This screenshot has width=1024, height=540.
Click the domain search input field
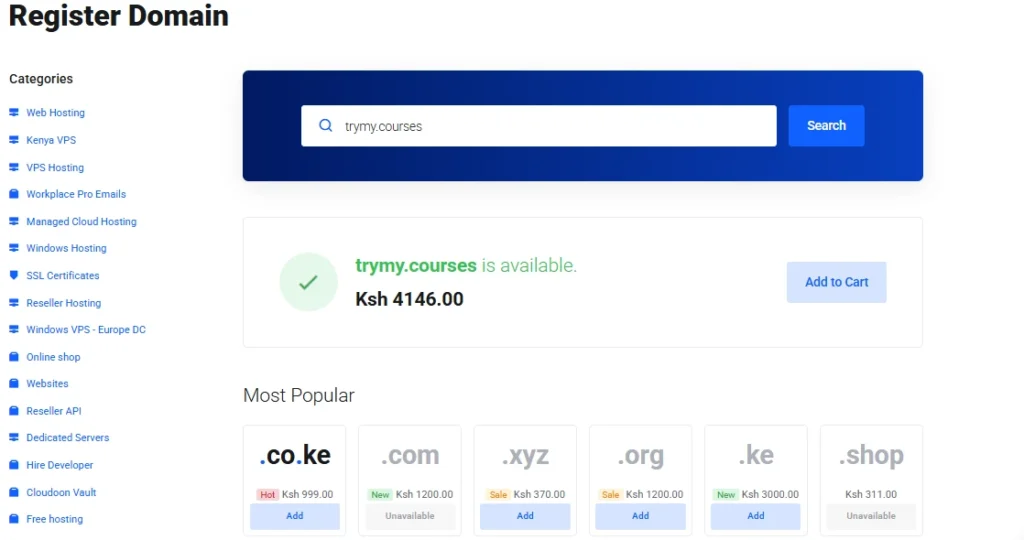(x=539, y=126)
